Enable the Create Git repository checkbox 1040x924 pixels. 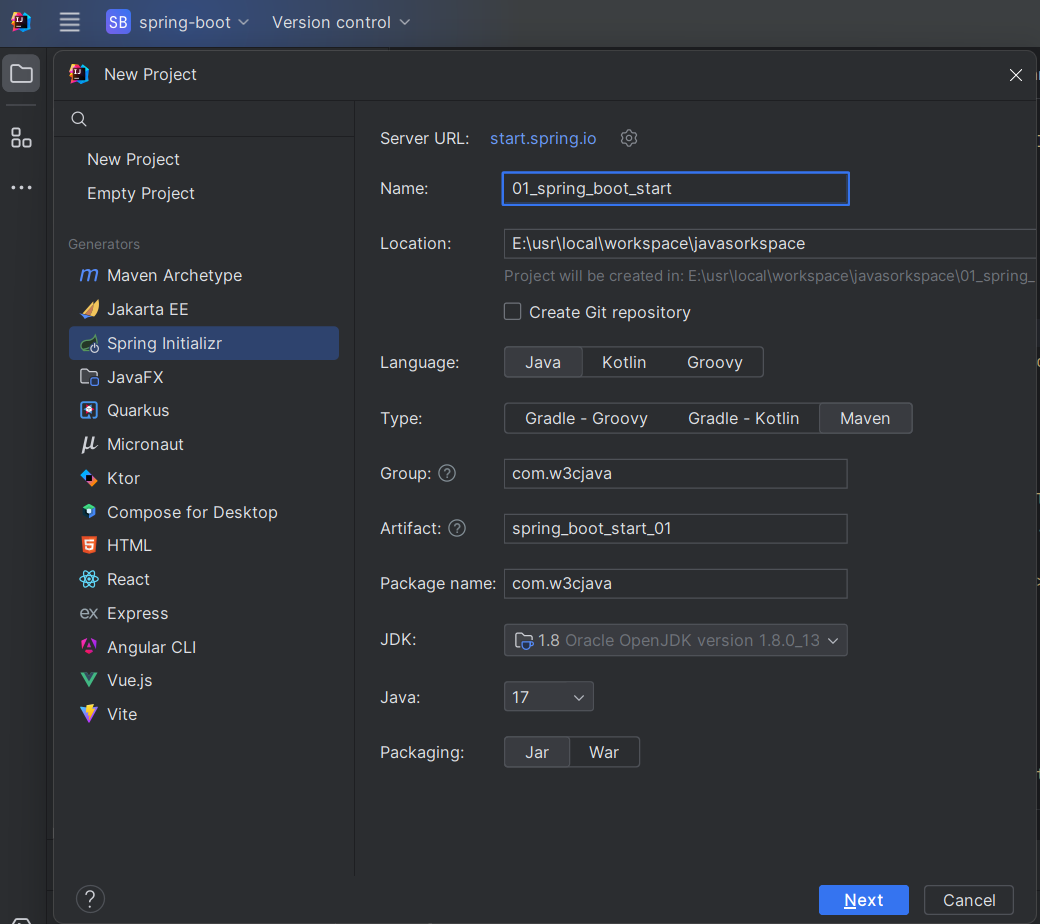pos(513,312)
